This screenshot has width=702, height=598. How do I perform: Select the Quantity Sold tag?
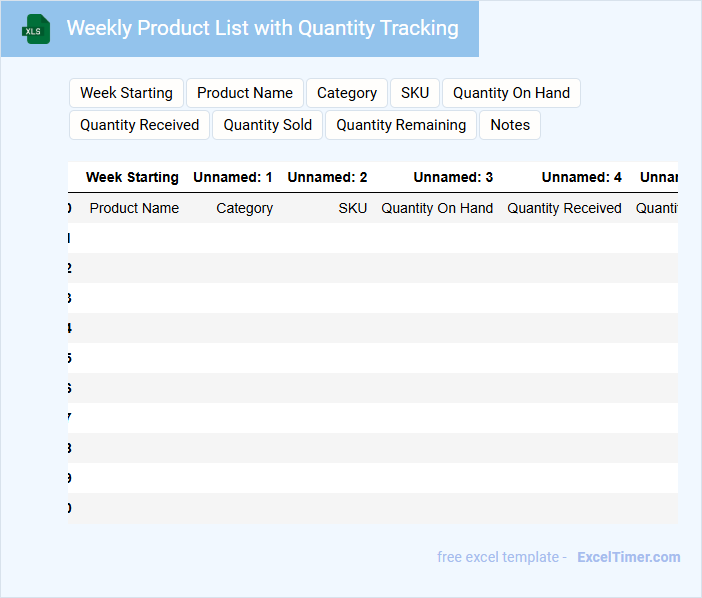point(268,125)
